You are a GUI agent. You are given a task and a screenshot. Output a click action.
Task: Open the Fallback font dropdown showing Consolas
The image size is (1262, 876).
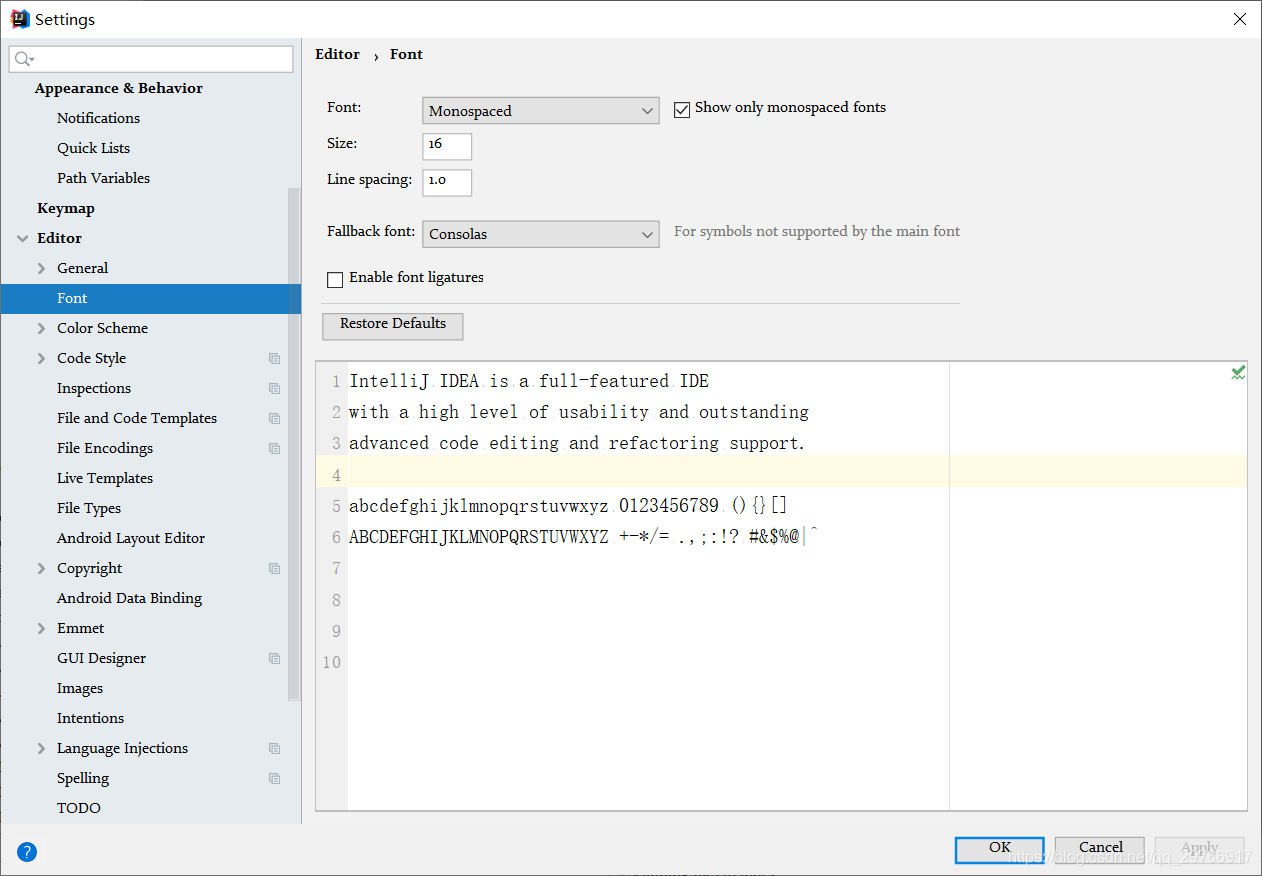(x=541, y=234)
